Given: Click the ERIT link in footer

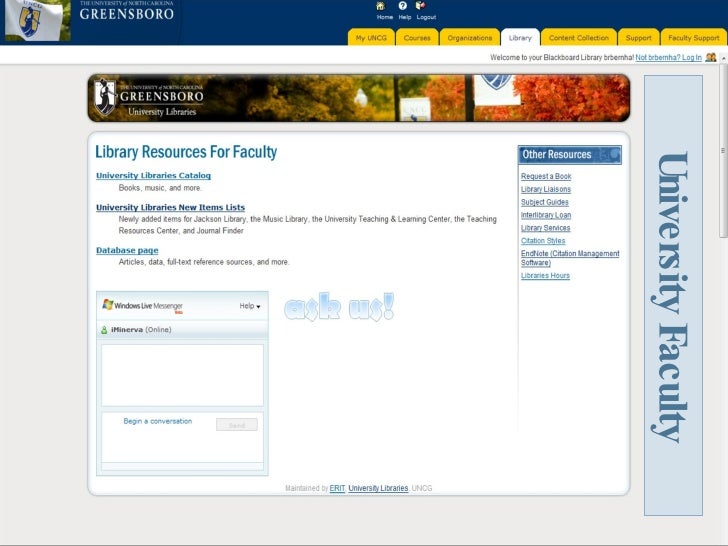Looking at the screenshot, I should tap(338, 488).
